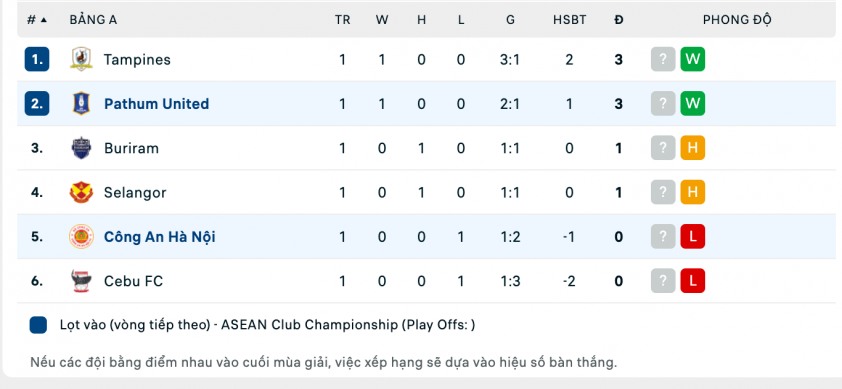Click the blue rank 1 position badge
Viewport: 842px width, 389px height.
pos(37,59)
